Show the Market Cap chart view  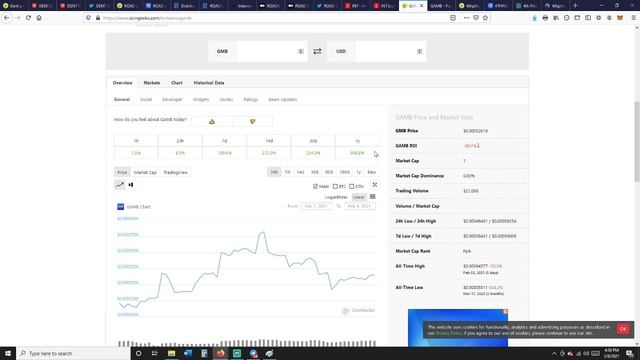[x=145, y=172]
